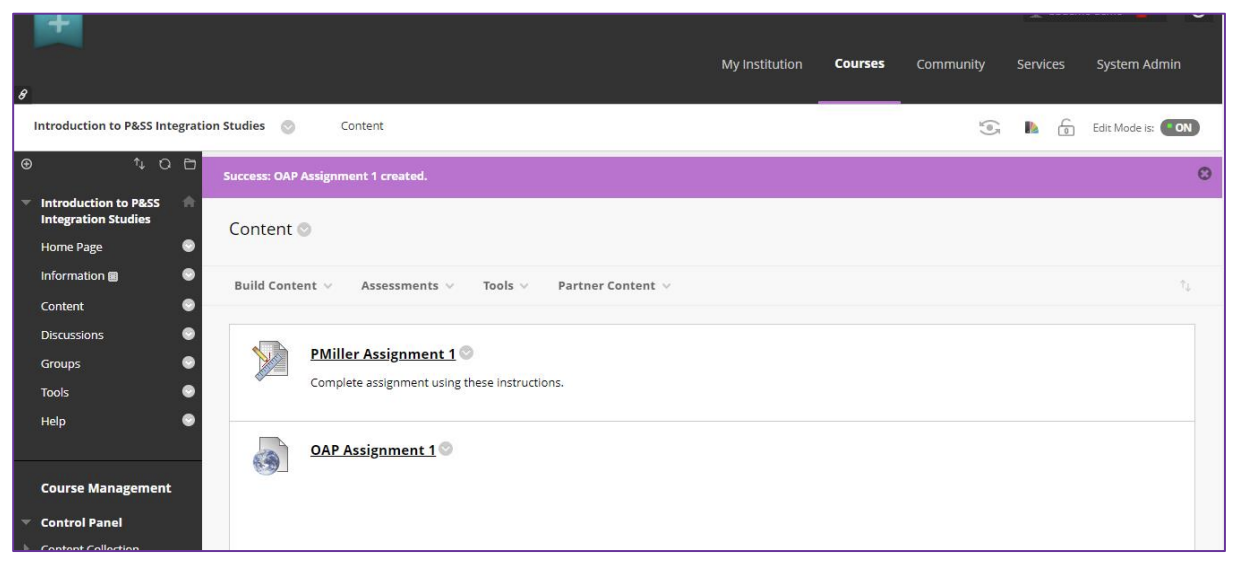Open the sidebar Tools item chevron

coord(189,393)
